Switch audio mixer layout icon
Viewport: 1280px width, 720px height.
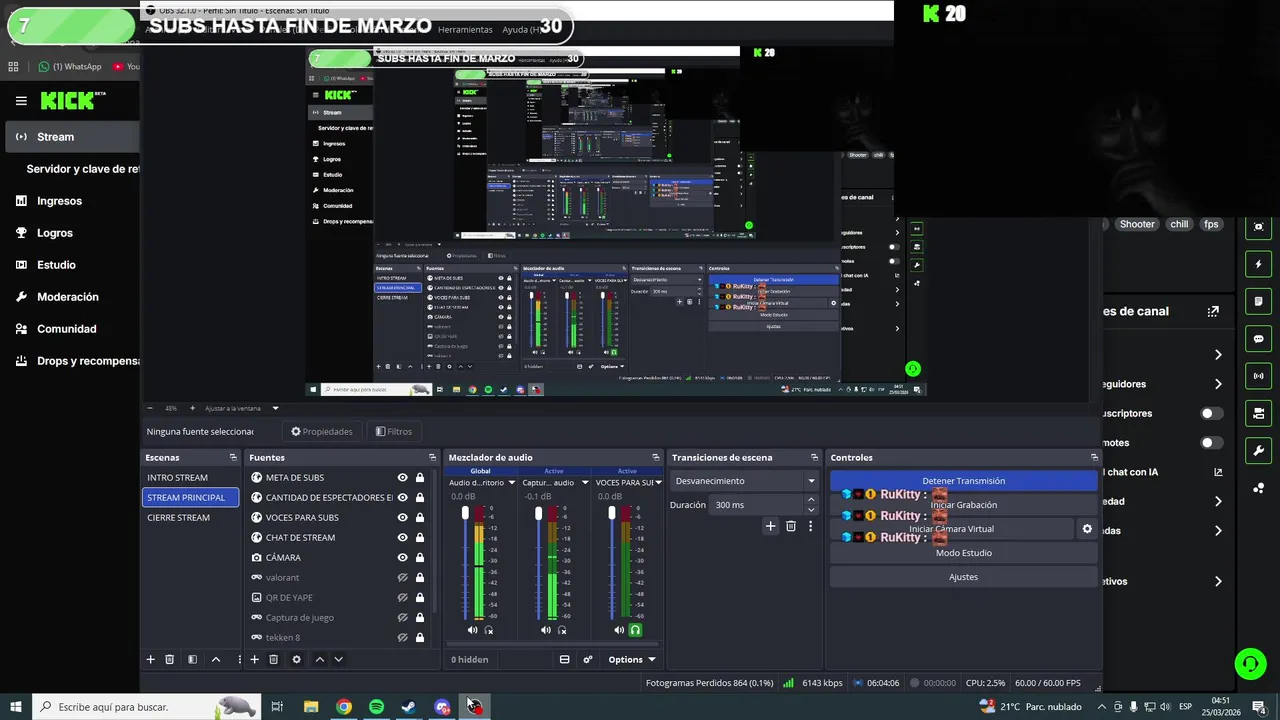tap(564, 659)
